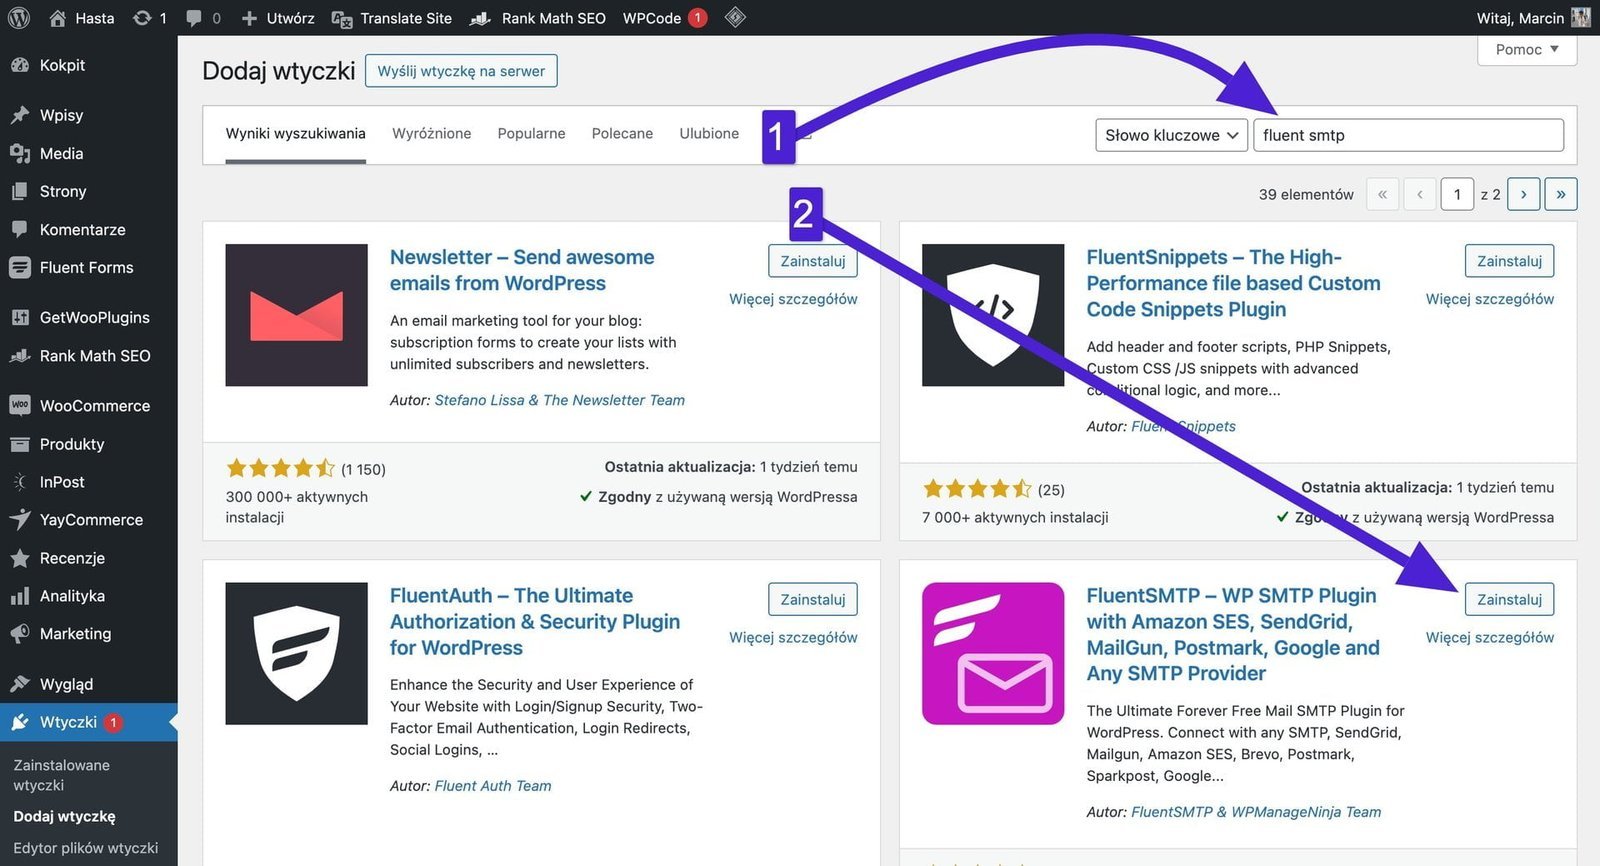Install the FluentSMTP plugin
The image size is (1600, 866).
coord(1508,599)
